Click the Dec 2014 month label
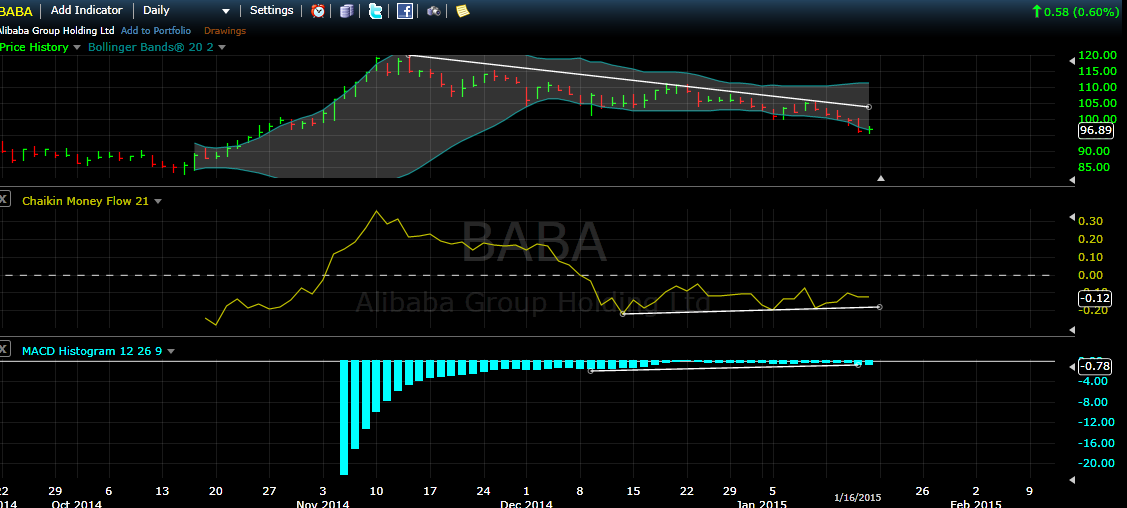Viewport: 1127px width, 508px height. click(525, 504)
